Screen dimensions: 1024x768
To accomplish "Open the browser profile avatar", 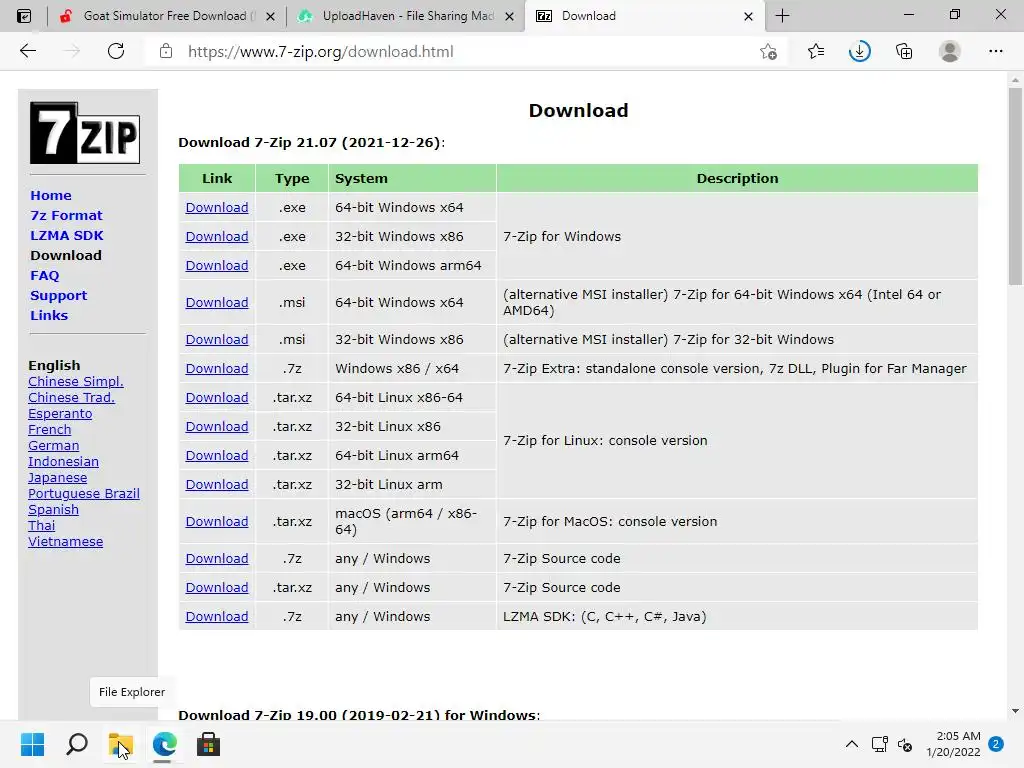I will (x=950, y=51).
